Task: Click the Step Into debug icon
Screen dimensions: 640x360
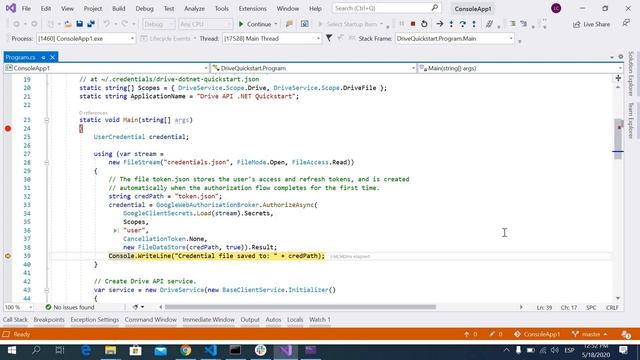Action: [451, 24]
